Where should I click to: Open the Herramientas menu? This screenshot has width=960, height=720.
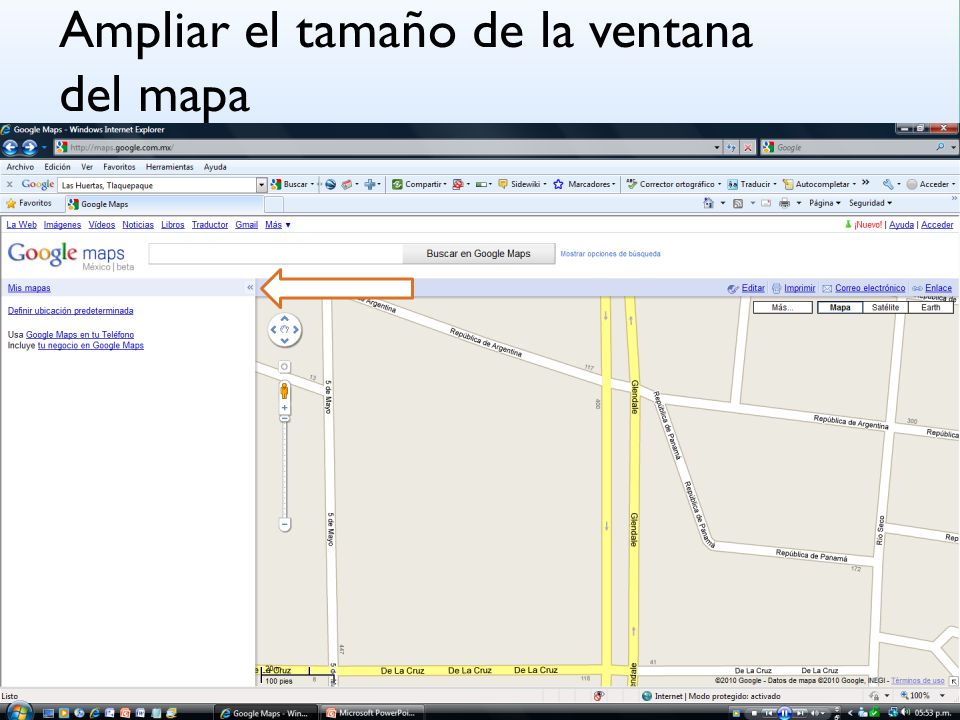(170, 167)
